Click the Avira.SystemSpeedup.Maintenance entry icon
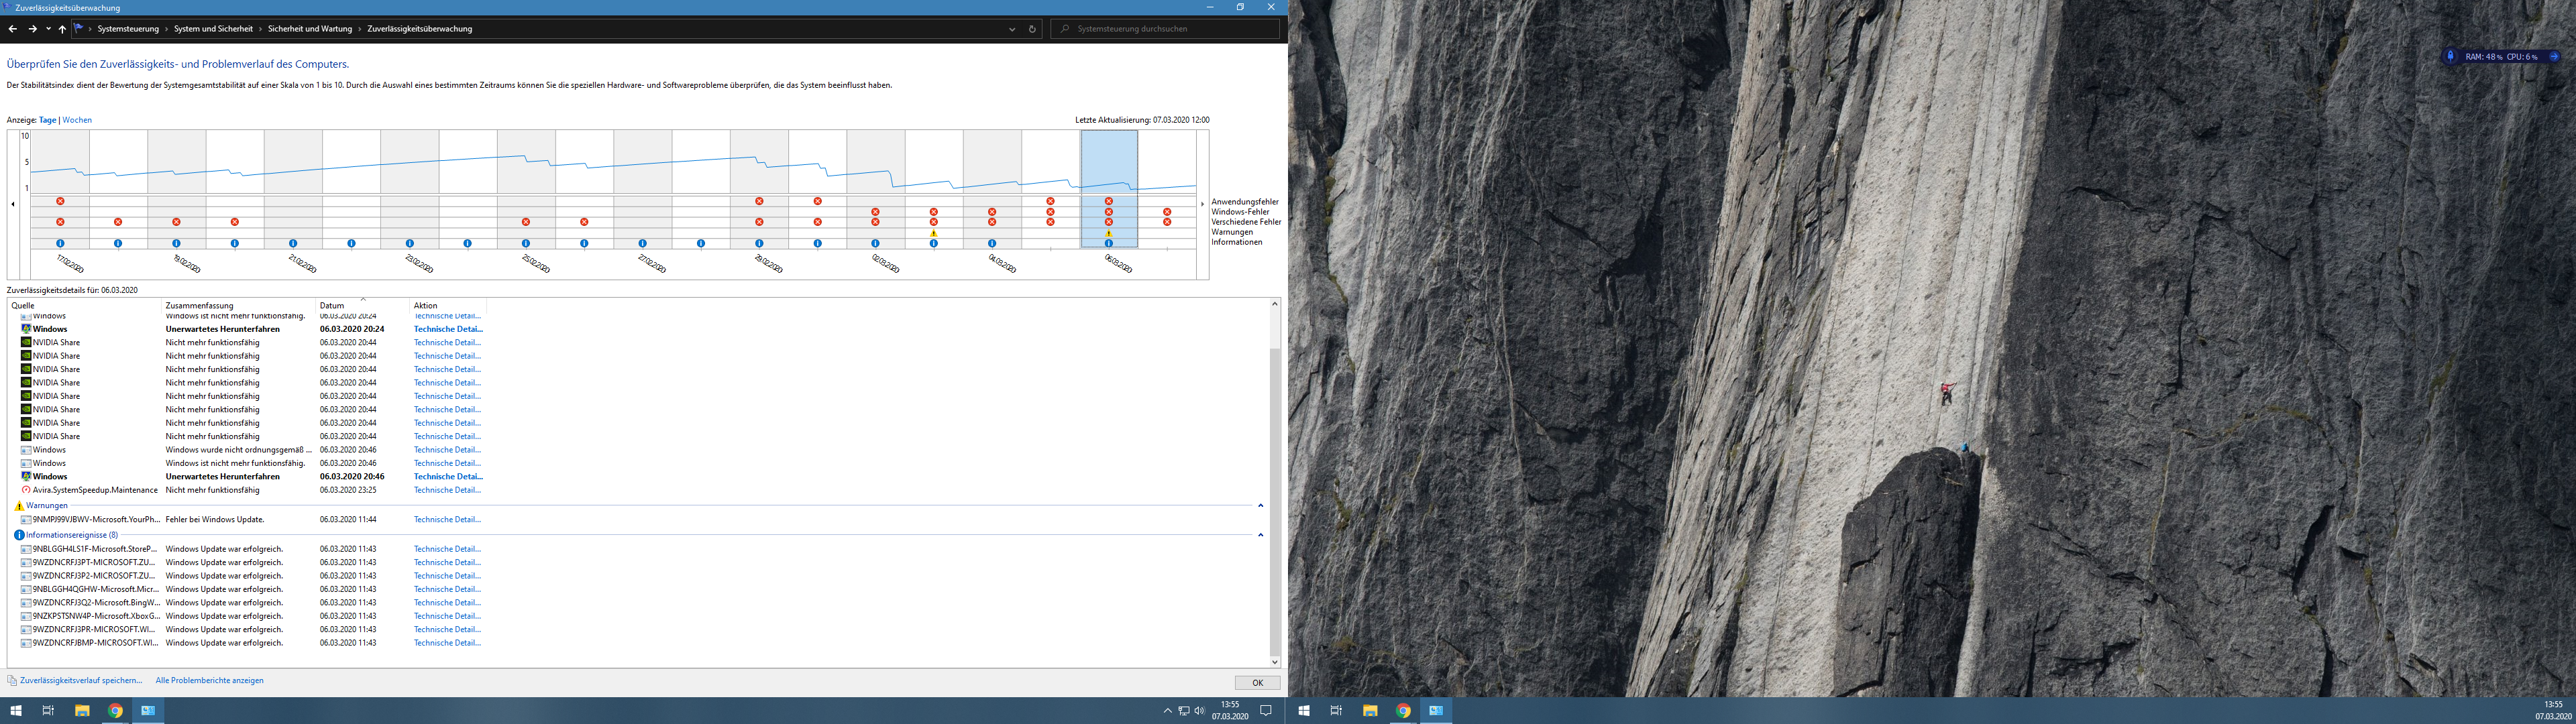This screenshot has width=2576, height=724. click(26, 490)
